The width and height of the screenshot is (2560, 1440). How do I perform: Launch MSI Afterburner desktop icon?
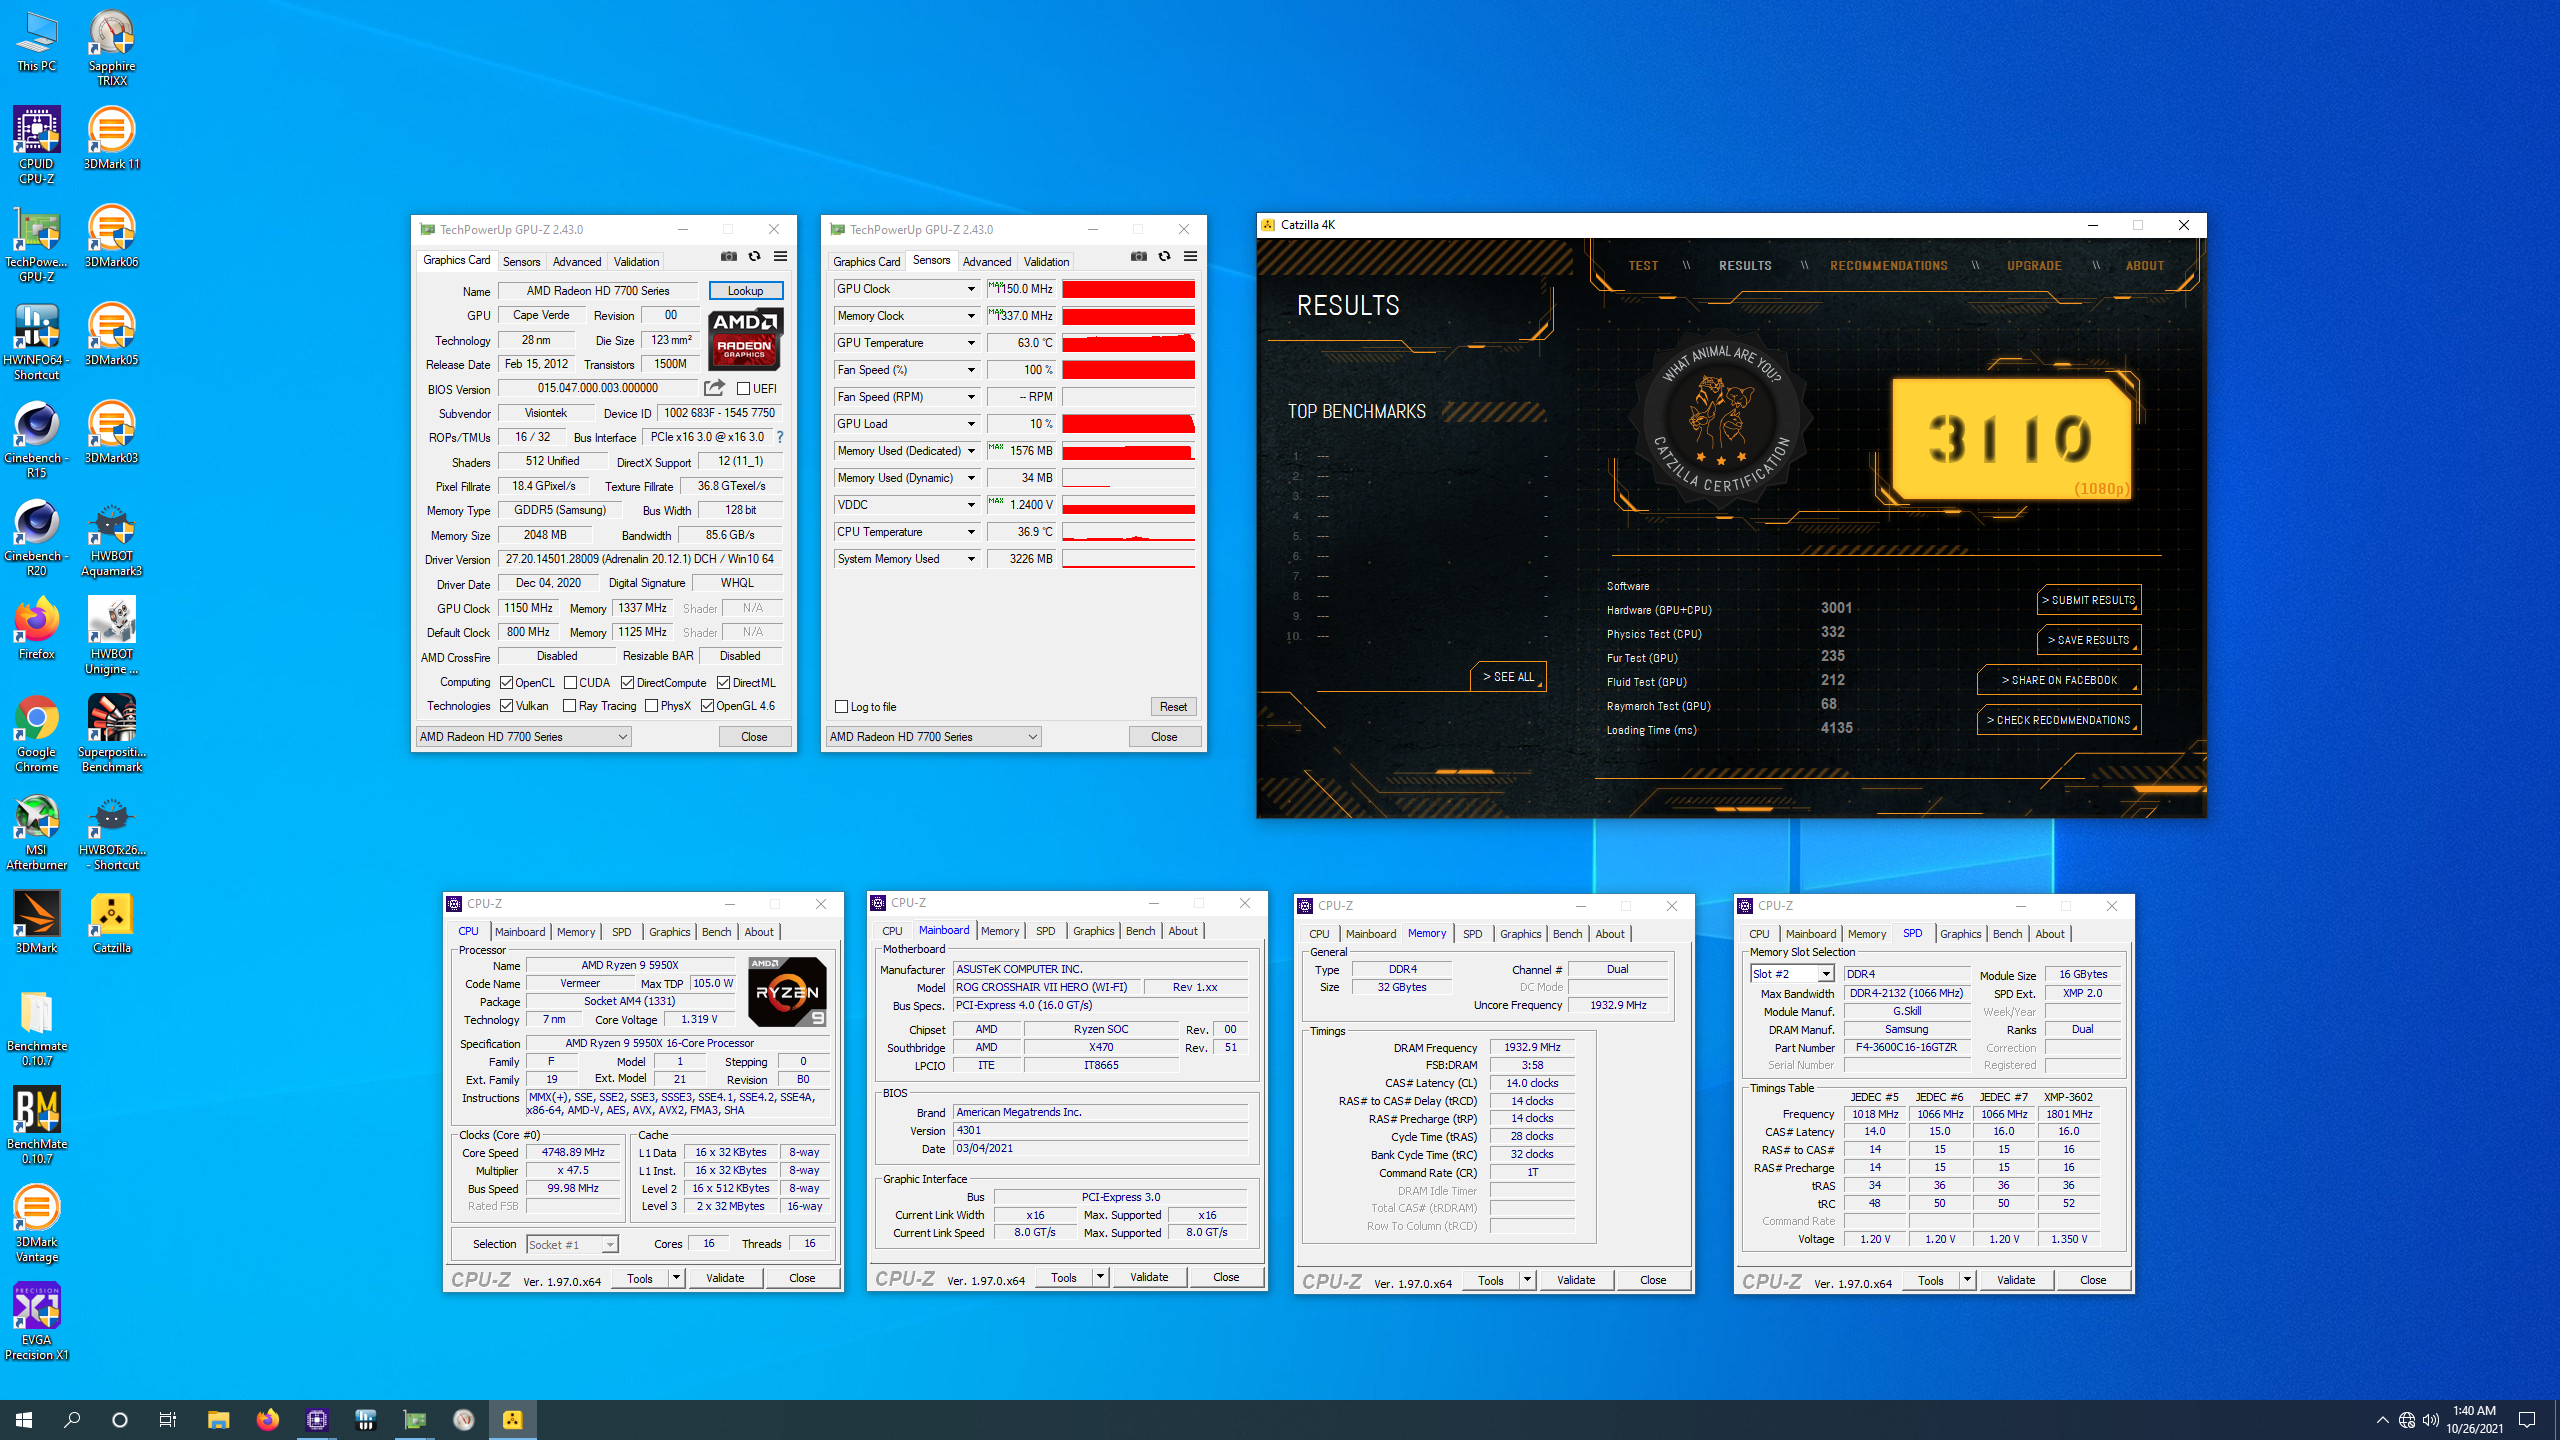pyautogui.click(x=36, y=832)
